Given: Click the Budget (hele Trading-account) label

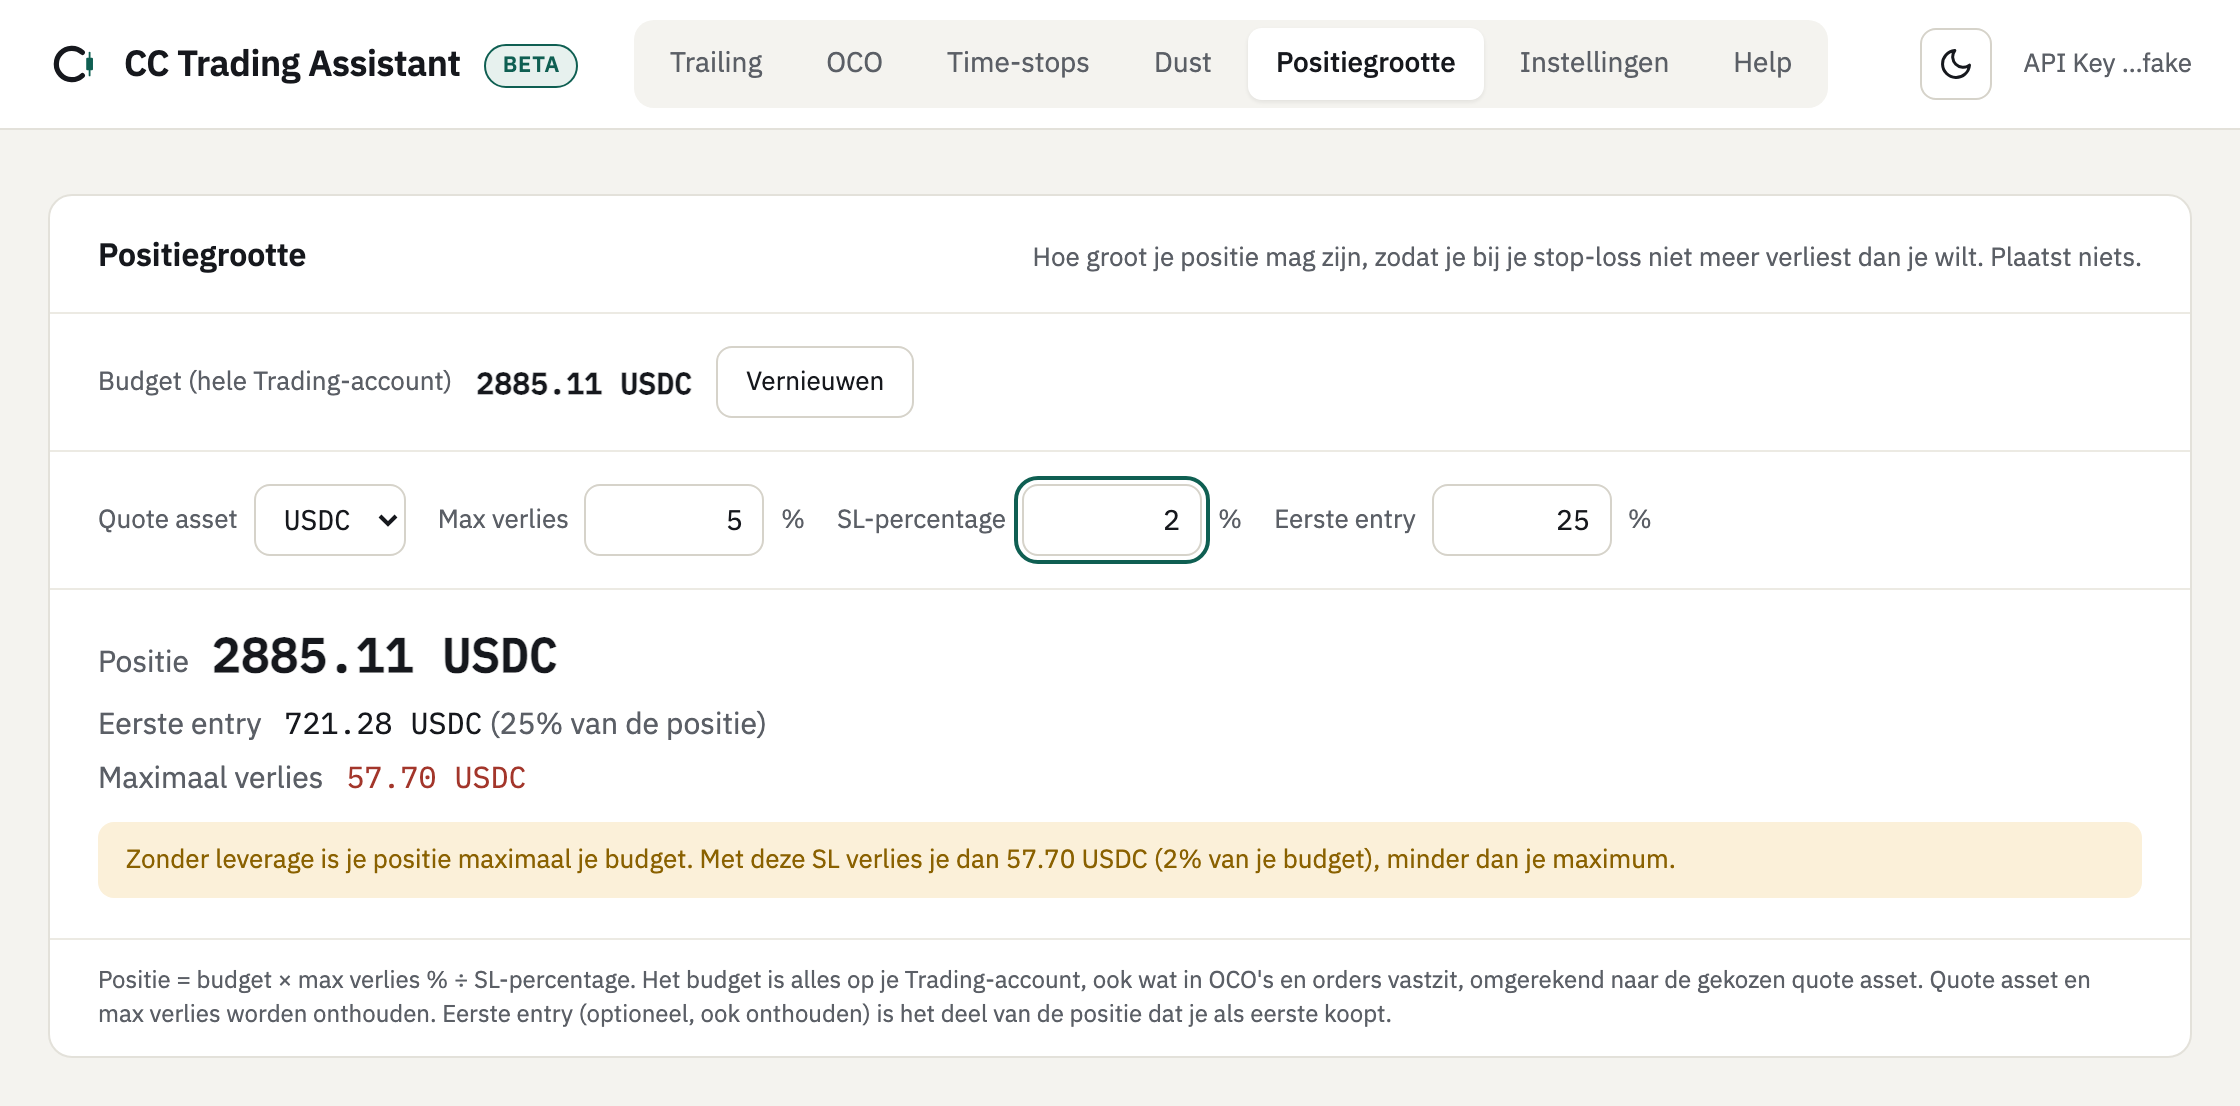Looking at the screenshot, I should pyautogui.click(x=274, y=381).
